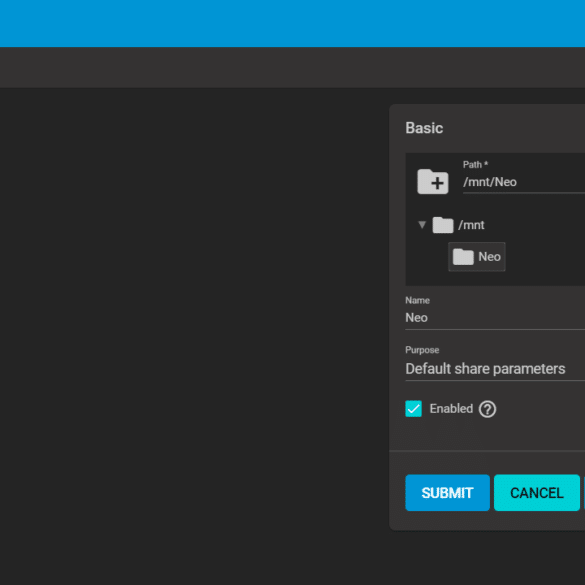Select the Neo folder in tree
This screenshot has height=585, width=585.
coord(477,257)
